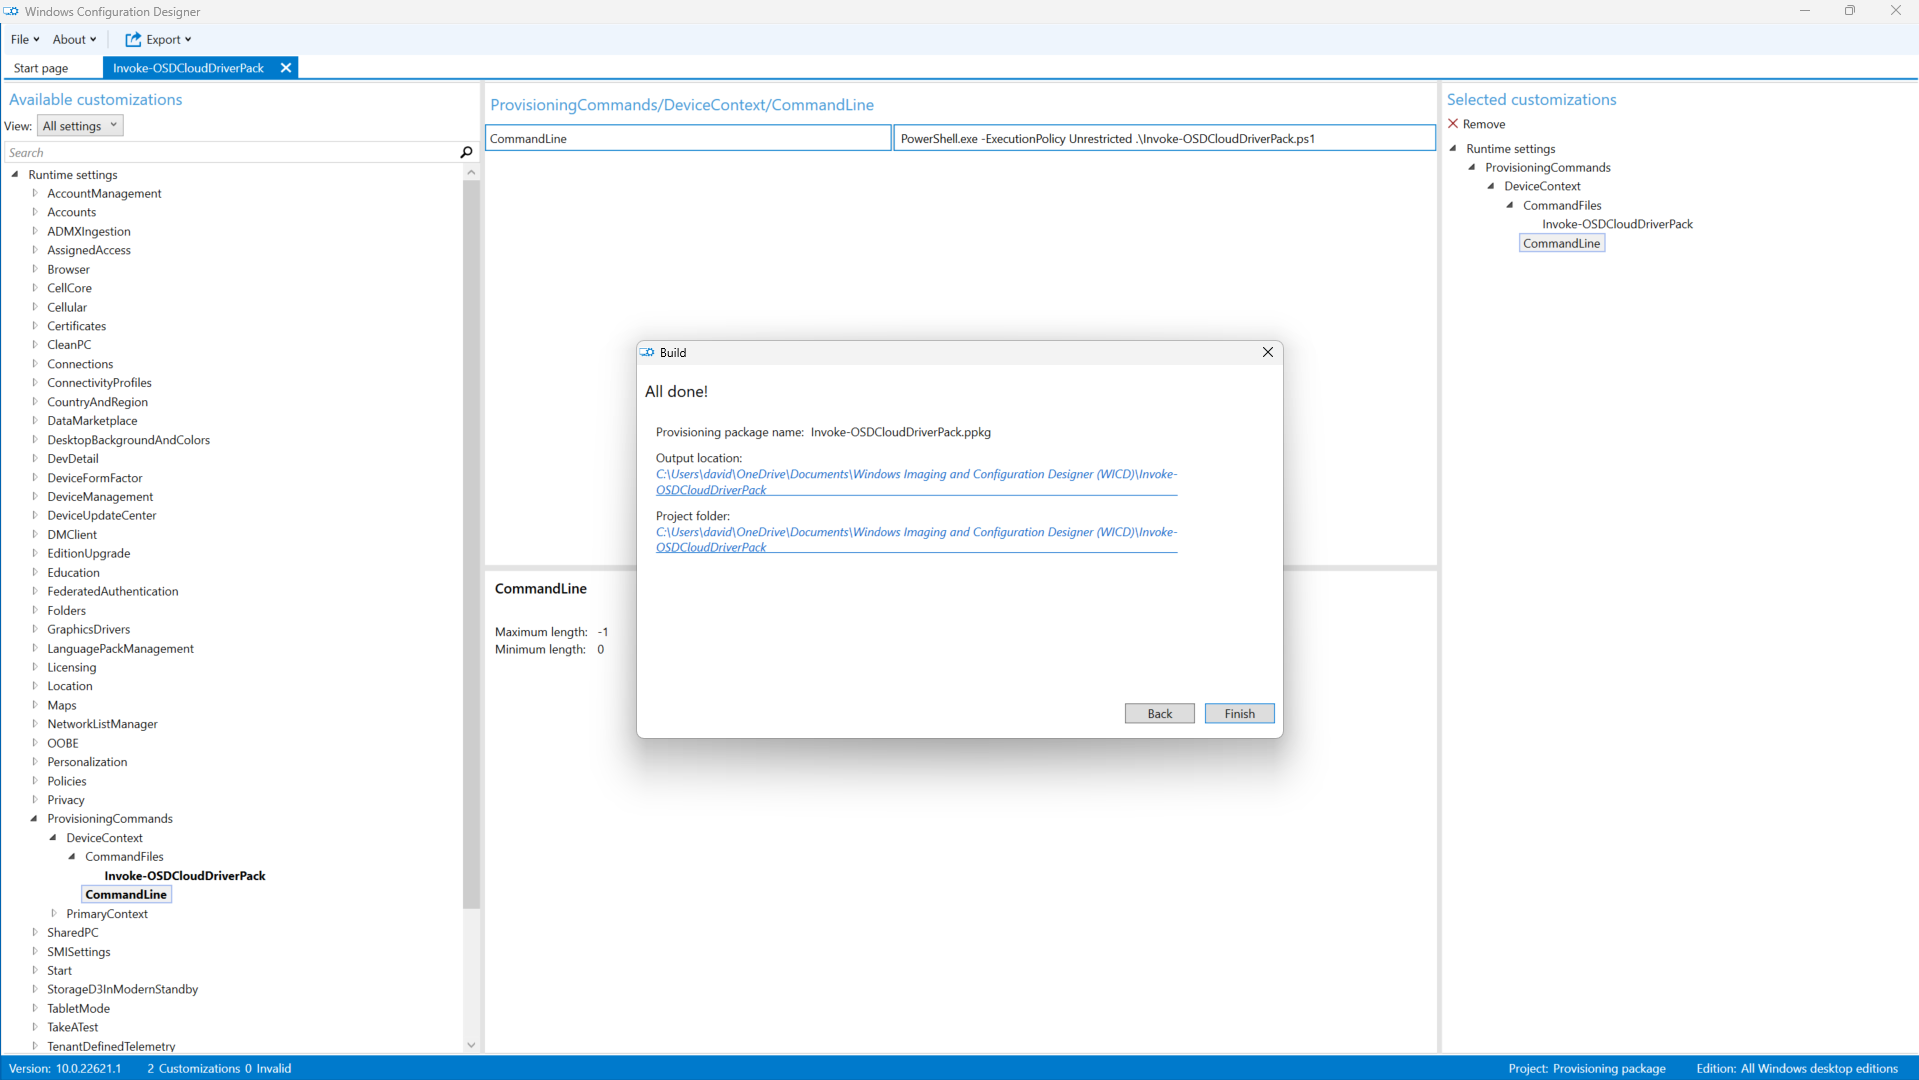Open the Output location path link
Screen dimensions: 1919x1080
click(x=915, y=482)
